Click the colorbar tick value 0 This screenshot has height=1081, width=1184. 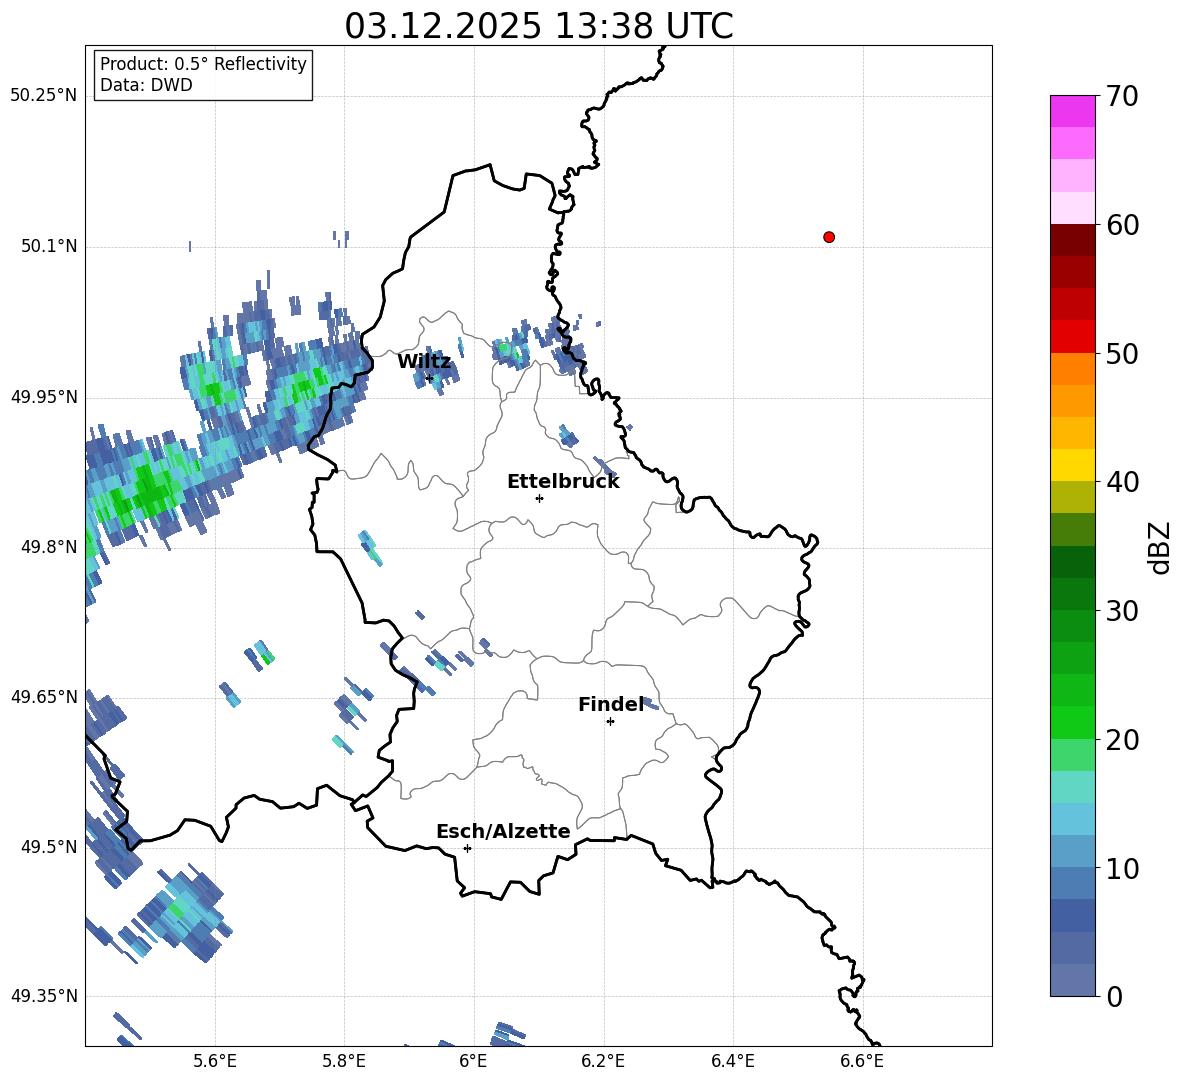(x=1114, y=996)
